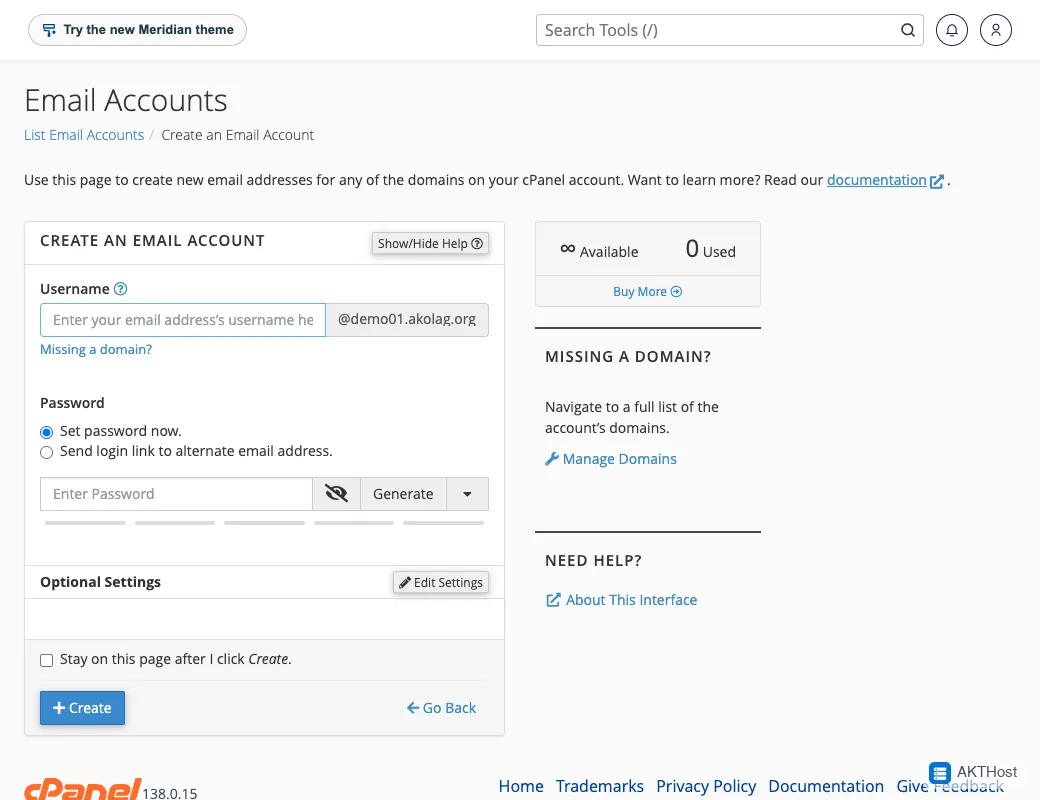The width and height of the screenshot is (1040, 800).
Task: Select Send login link to alternate email
Action: (46, 452)
